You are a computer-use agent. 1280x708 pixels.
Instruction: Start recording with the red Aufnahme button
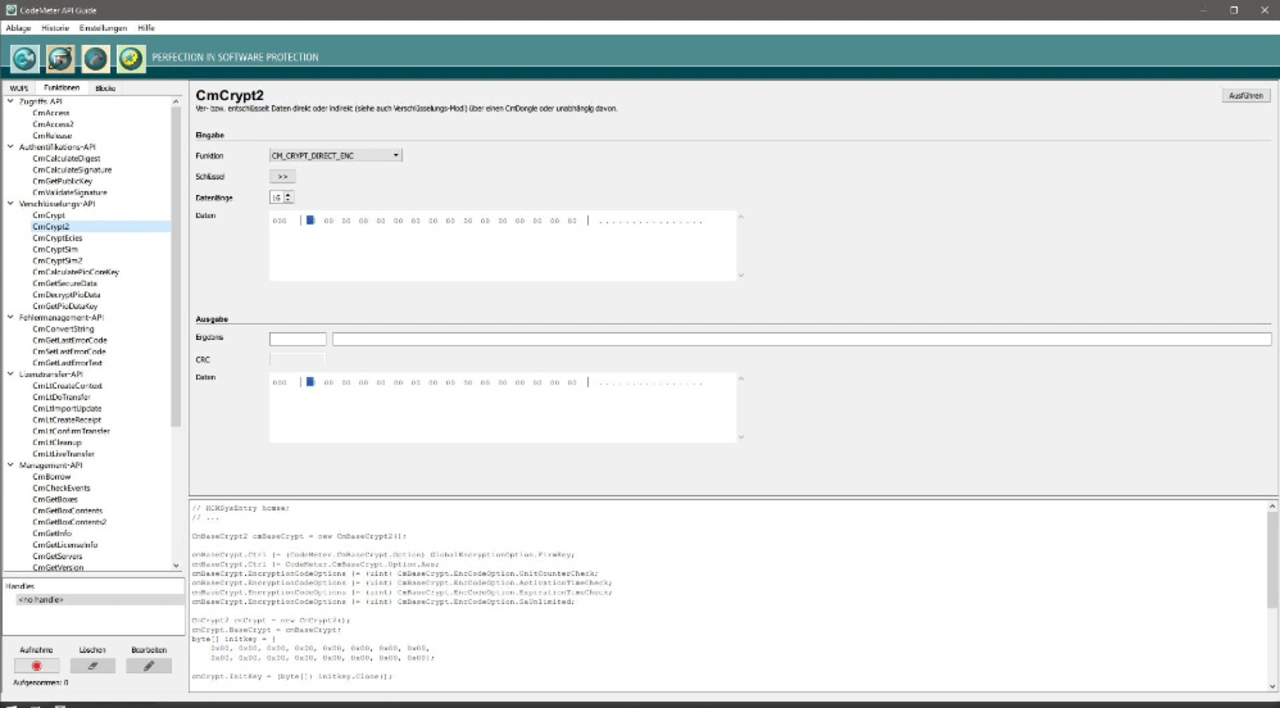[x=37, y=666]
